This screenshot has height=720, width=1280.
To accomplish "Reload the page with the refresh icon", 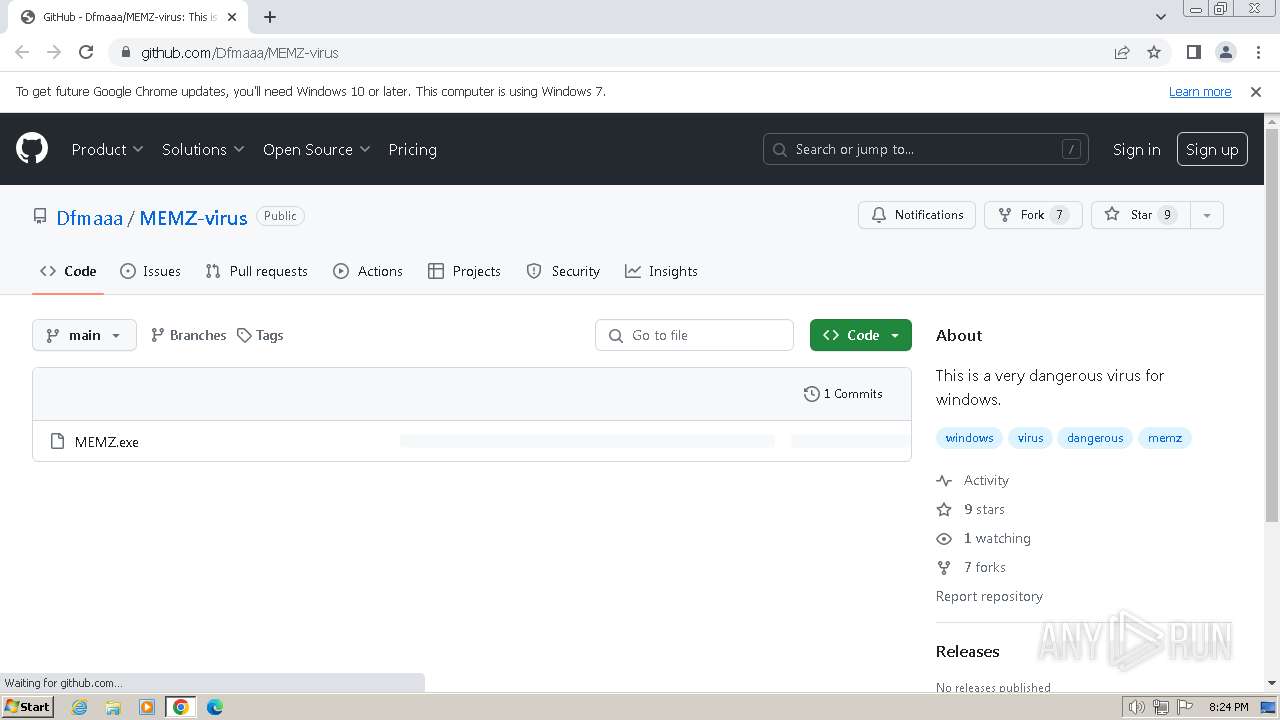I will coord(86,52).
